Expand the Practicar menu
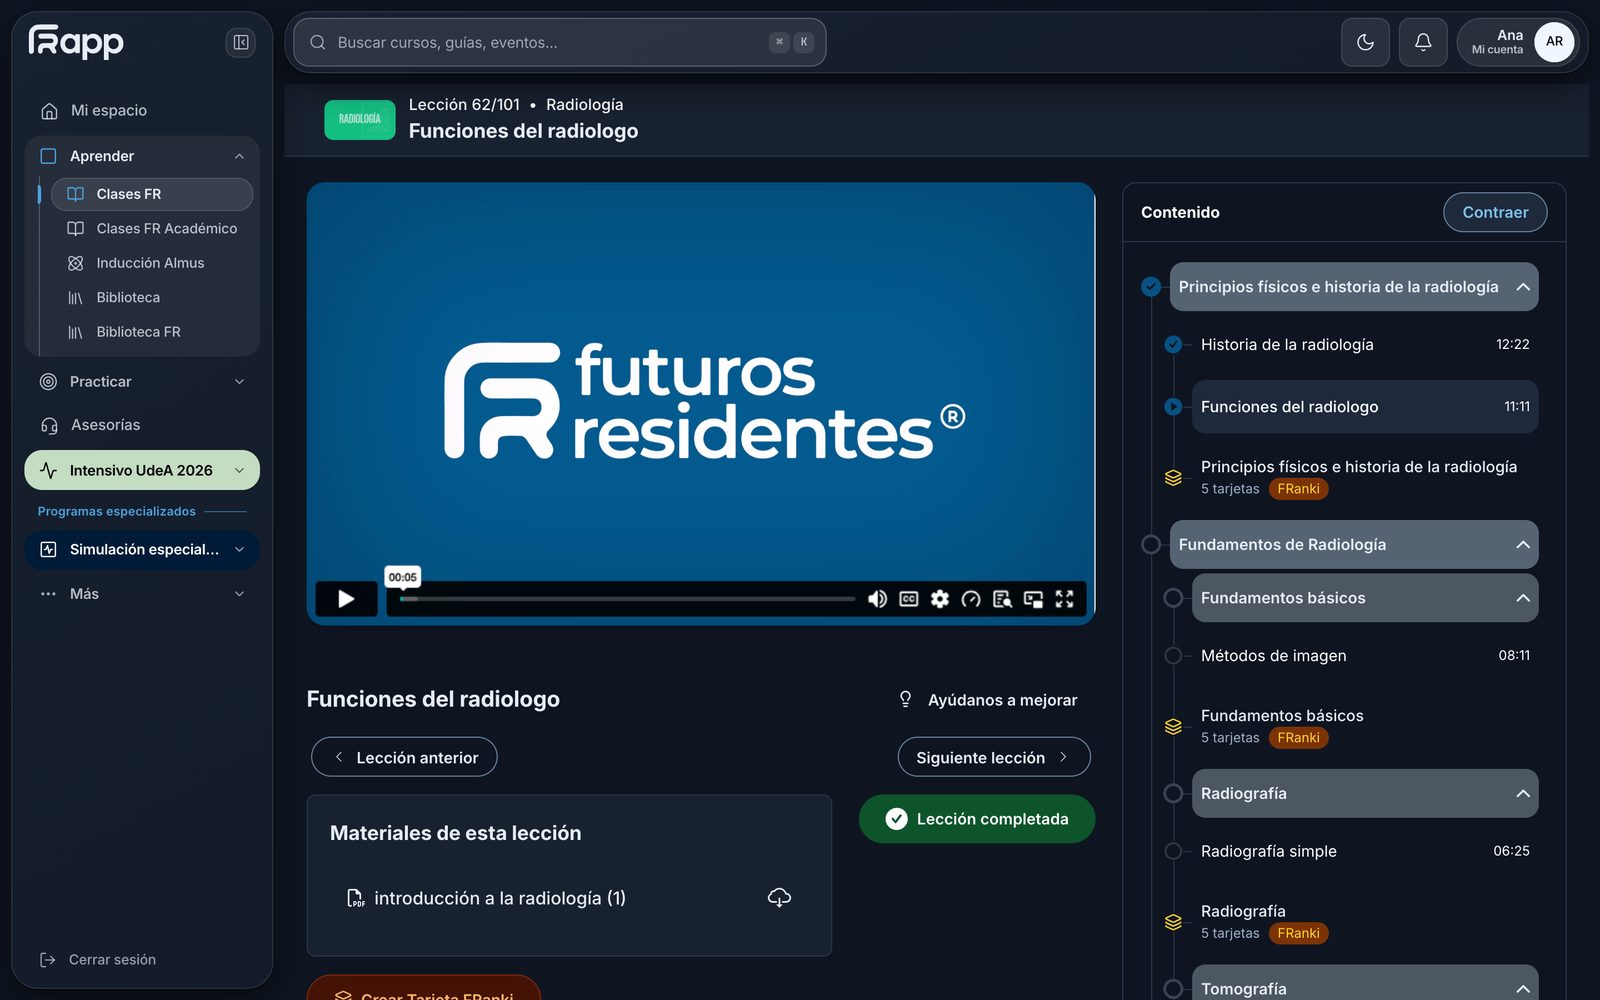Image resolution: width=1600 pixels, height=1000 pixels. [239, 382]
